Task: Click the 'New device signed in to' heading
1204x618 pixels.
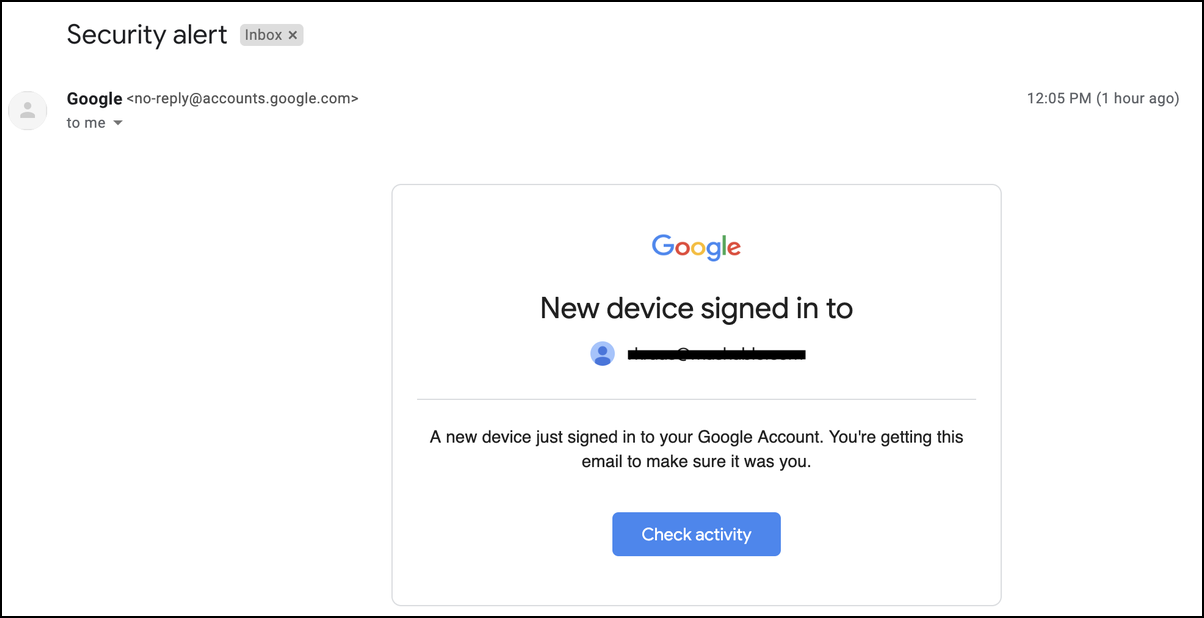Action: pyautogui.click(x=696, y=308)
